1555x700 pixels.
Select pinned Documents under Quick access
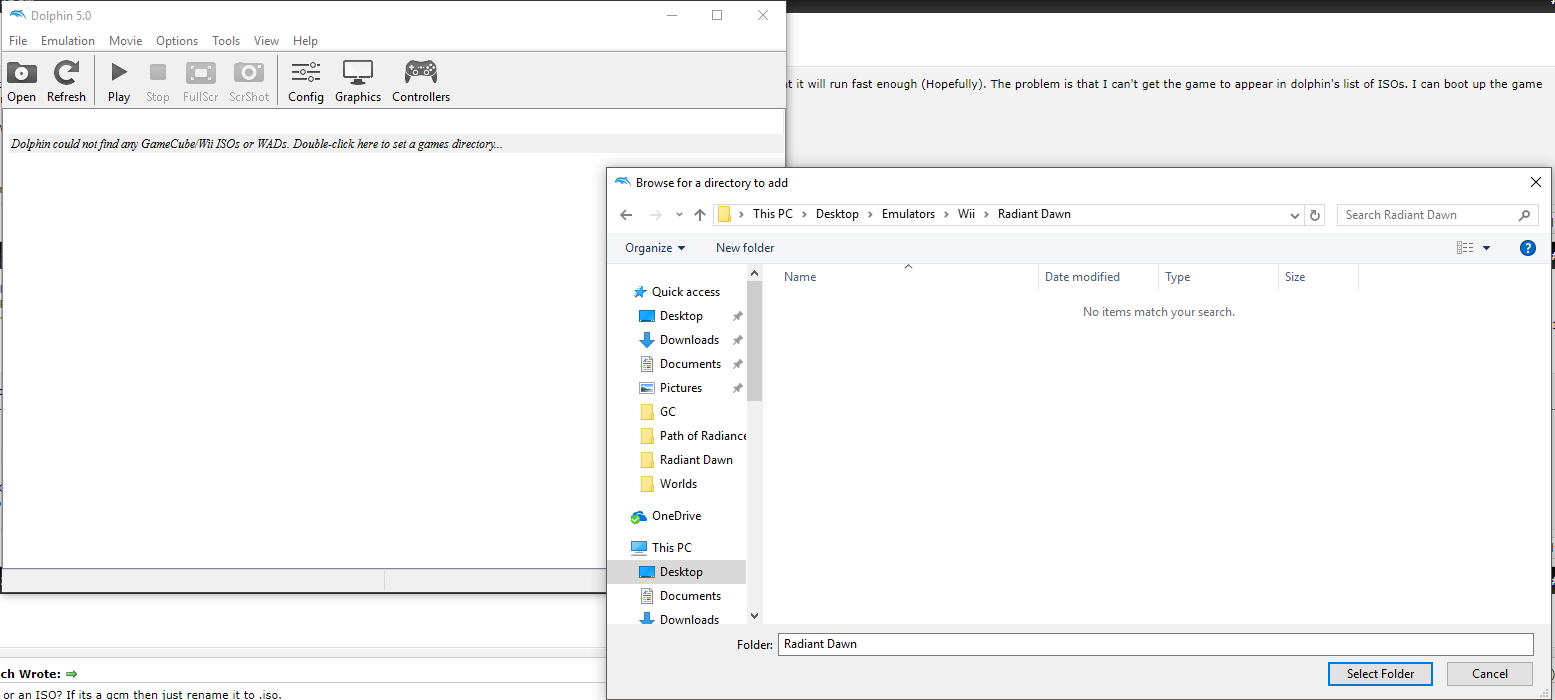(x=690, y=364)
